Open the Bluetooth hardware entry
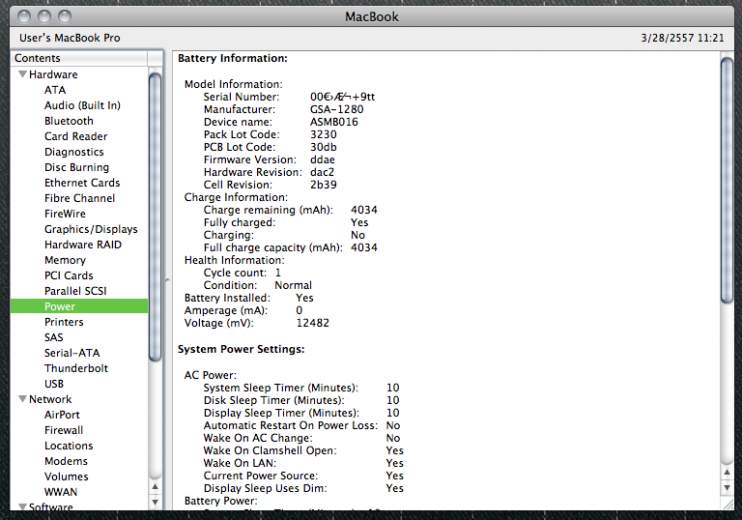This screenshot has width=742, height=520. coord(69,121)
